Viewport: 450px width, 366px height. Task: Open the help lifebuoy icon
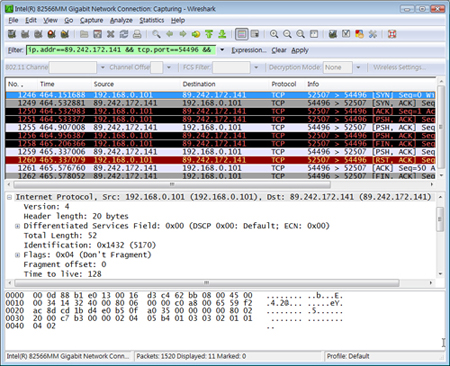392,34
